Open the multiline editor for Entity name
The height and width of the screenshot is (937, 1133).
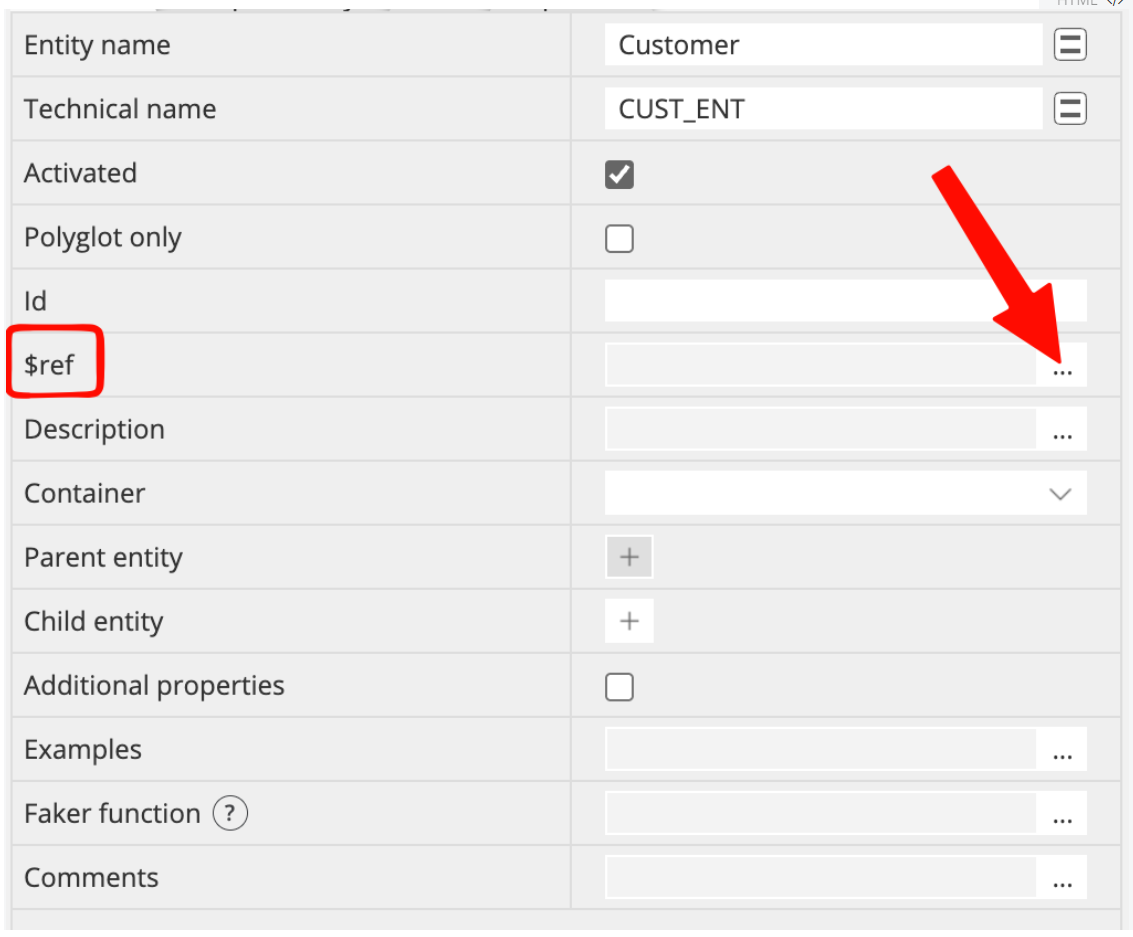click(1069, 44)
